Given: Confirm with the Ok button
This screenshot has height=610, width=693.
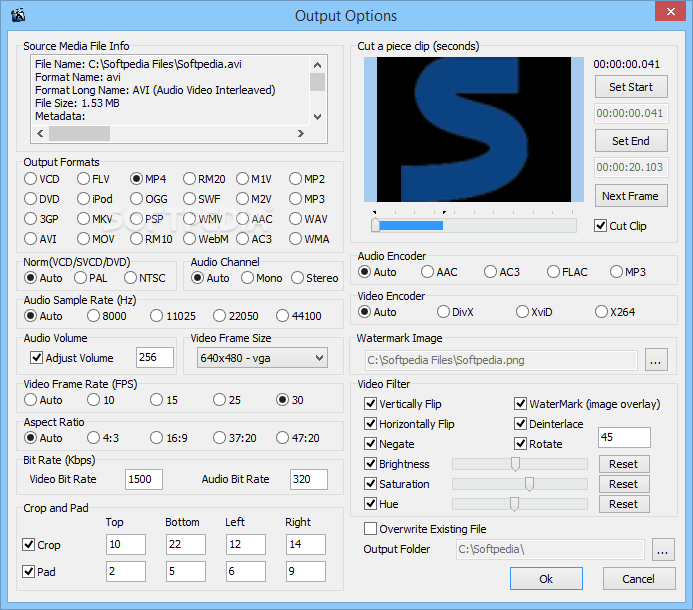Looking at the screenshot, I should [x=546, y=579].
